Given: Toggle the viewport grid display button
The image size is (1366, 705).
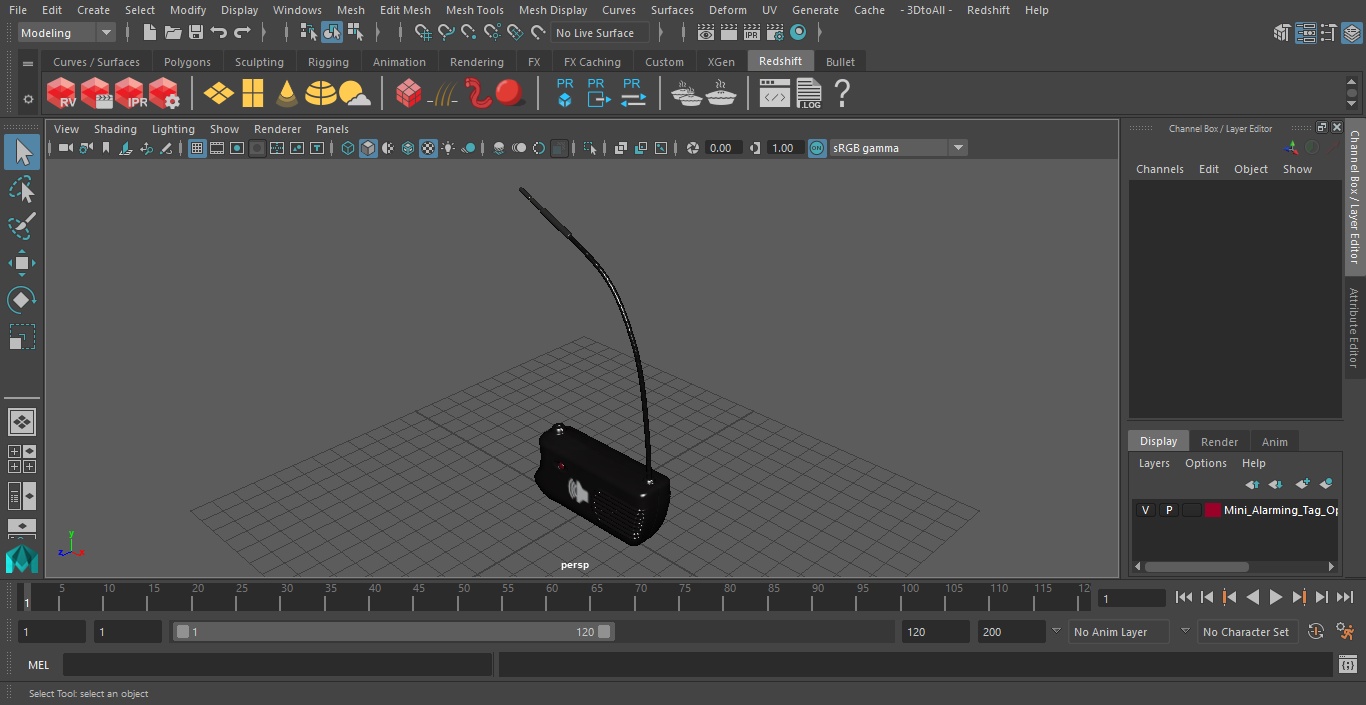Looking at the screenshot, I should (197, 148).
